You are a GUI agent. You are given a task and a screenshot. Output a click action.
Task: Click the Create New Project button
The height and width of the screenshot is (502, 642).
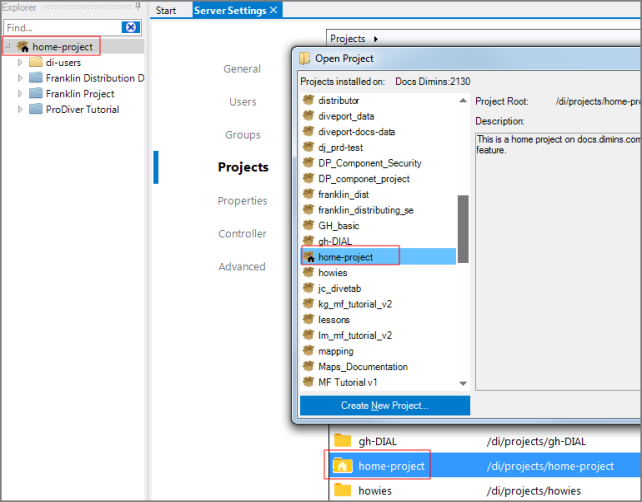coord(384,405)
